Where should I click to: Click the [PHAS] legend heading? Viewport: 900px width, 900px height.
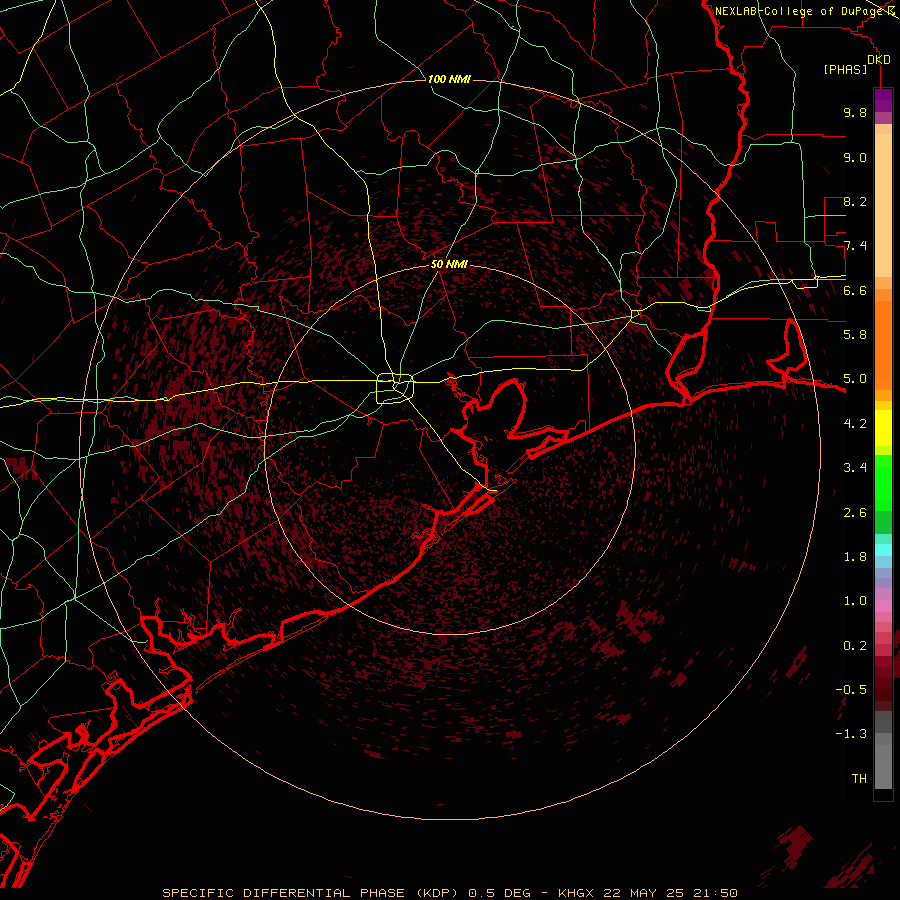click(x=845, y=70)
